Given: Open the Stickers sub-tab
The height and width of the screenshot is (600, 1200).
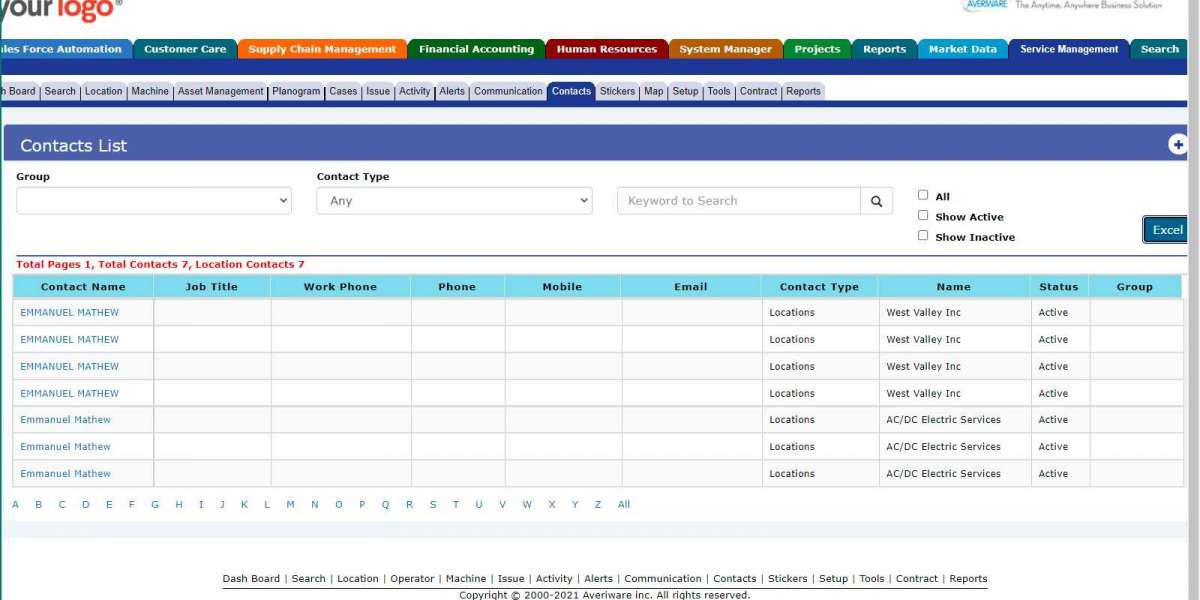Looking at the screenshot, I should [x=617, y=91].
